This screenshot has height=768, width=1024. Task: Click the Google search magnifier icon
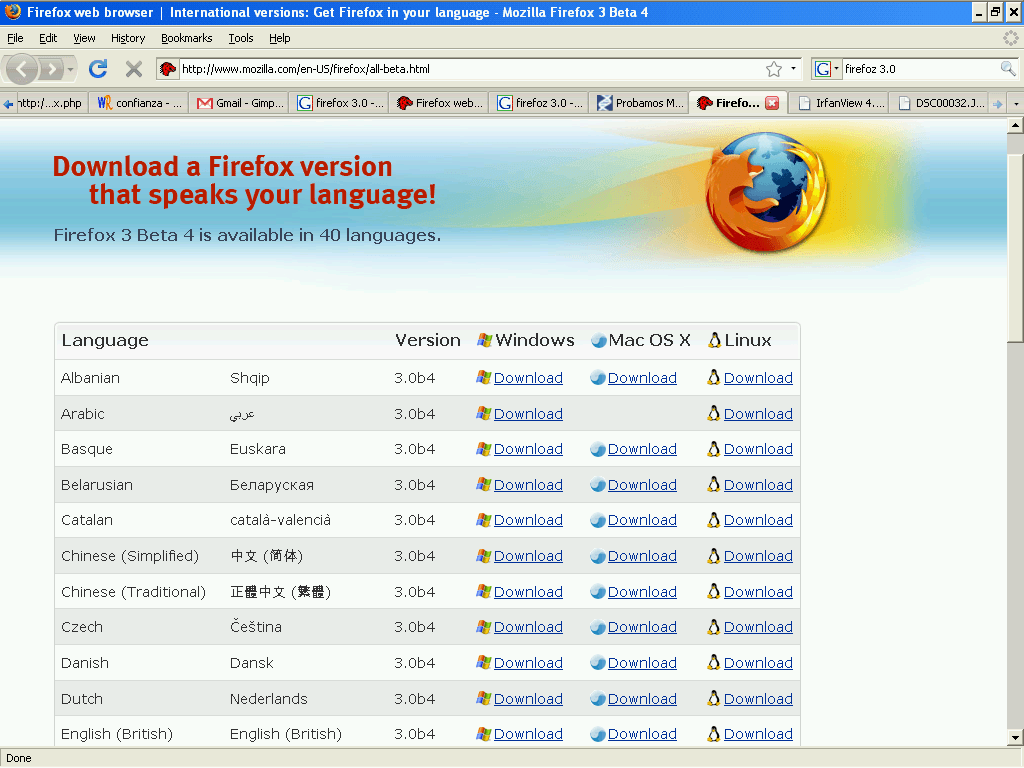pyautogui.click(x=1006, y=69)
